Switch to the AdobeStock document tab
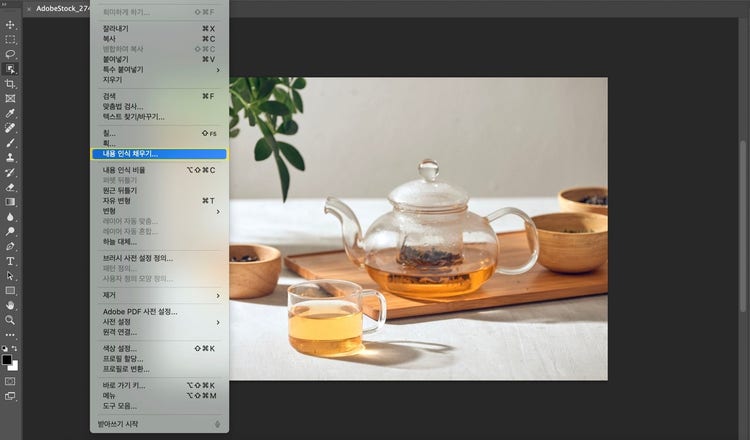The height and width of the screenshot is (440, 750). click(x=62, y=9)
